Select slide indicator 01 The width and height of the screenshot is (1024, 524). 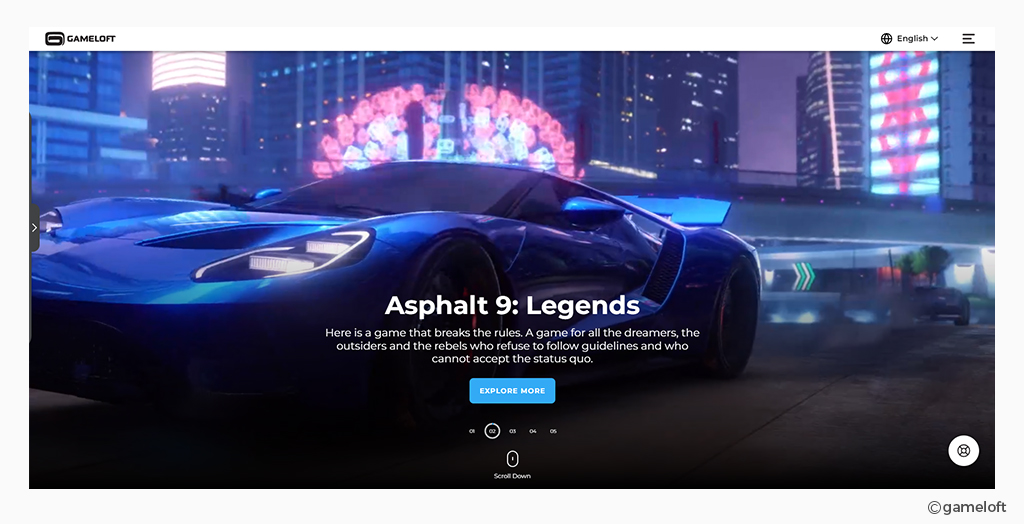click(472, 431)
